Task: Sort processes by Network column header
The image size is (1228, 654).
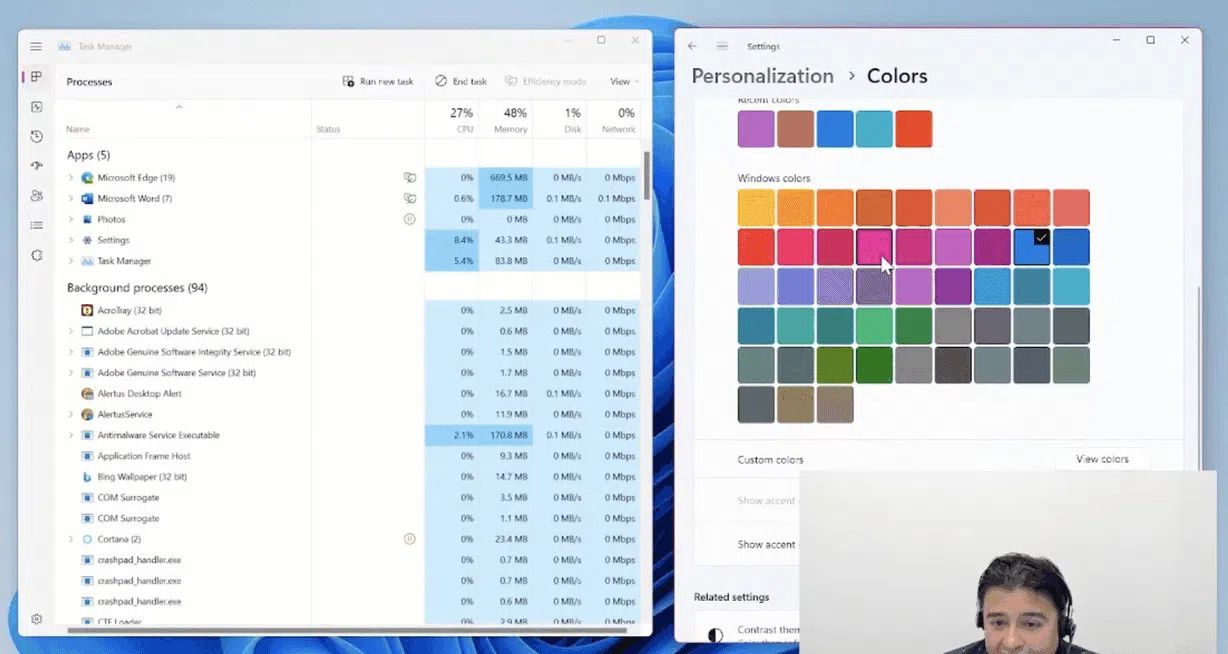Action: point(613,120)
